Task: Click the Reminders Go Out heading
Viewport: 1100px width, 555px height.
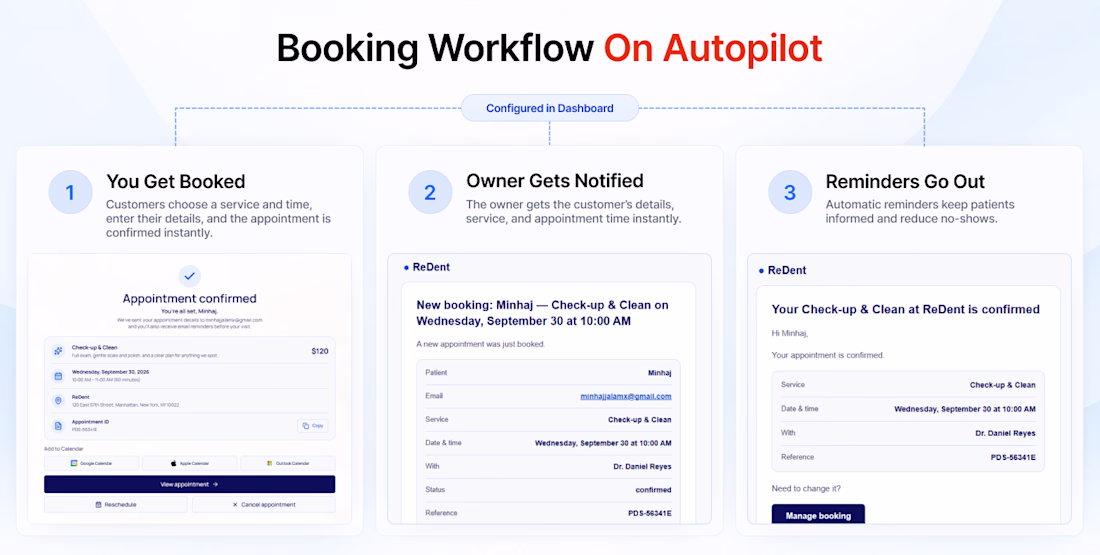Action: coord(905,182)
